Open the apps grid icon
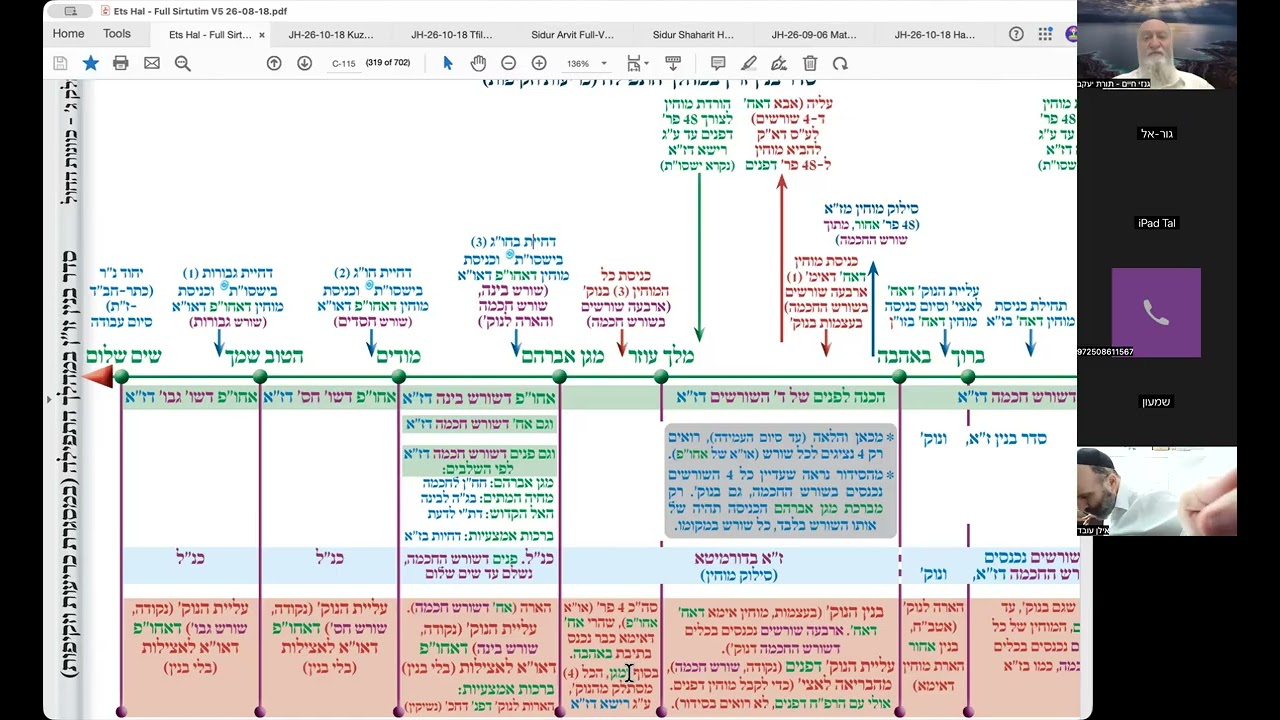 (x=1045, y=34)
